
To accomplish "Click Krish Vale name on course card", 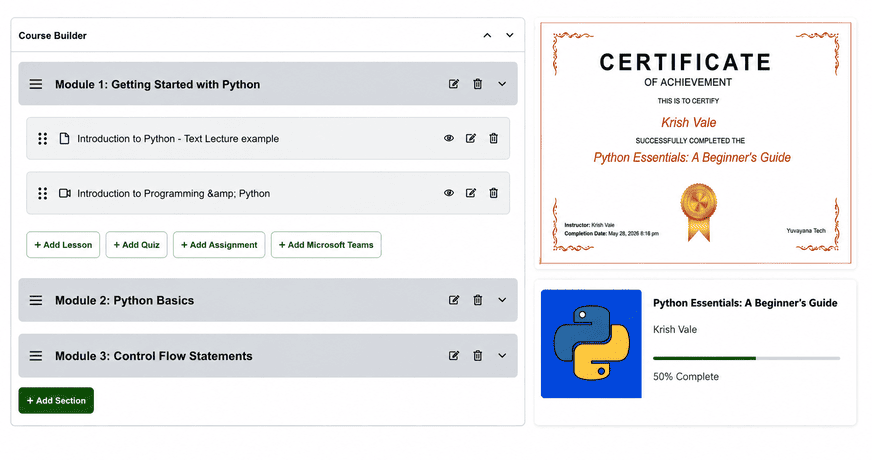I will tap(675, 329).
